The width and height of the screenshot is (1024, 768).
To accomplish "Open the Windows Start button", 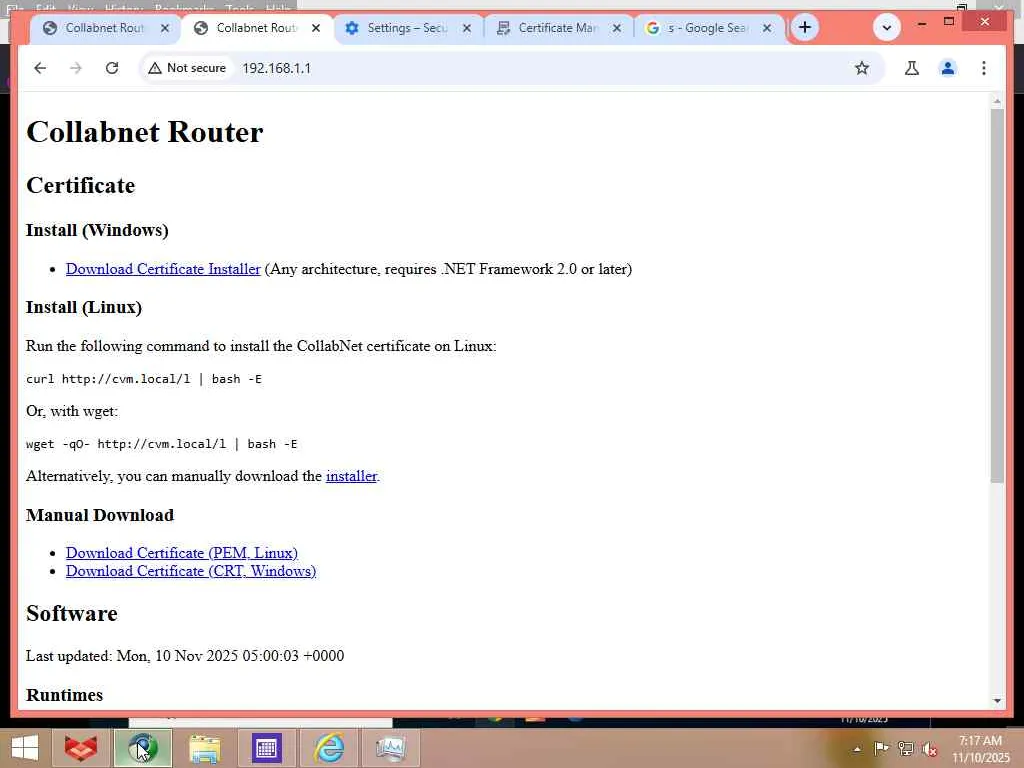I will coord(24,748).
